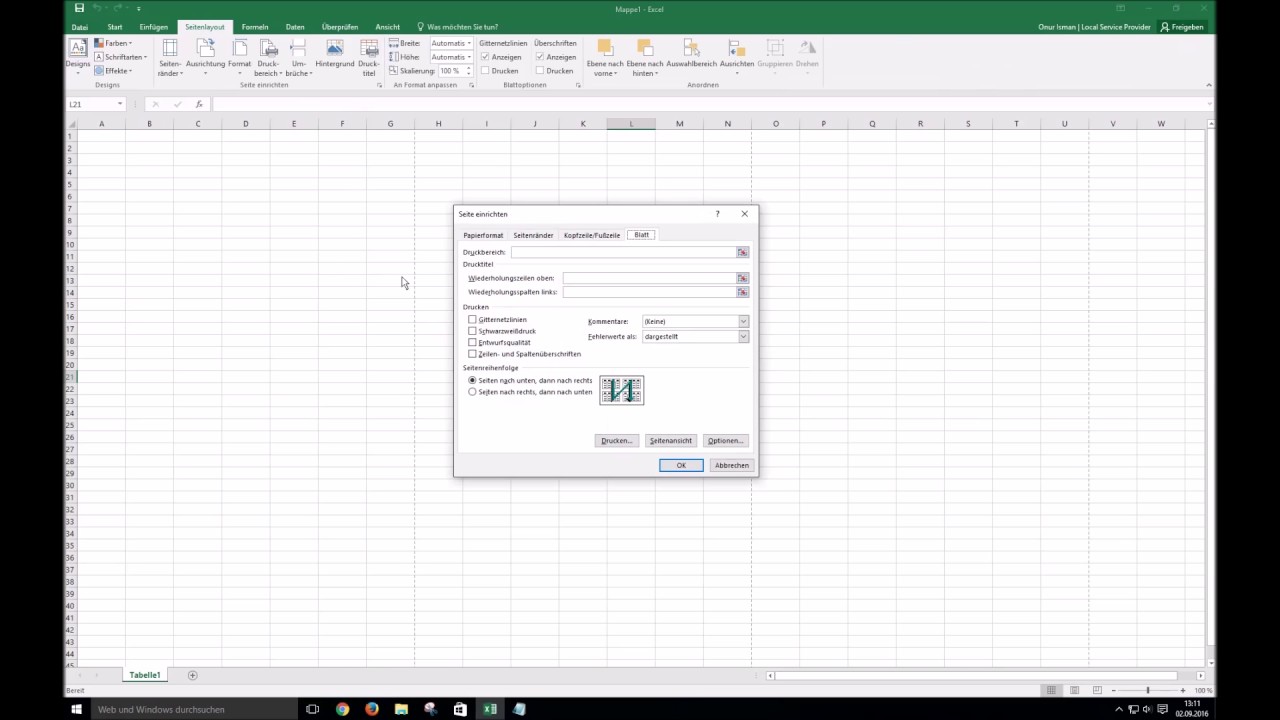The height and width of the screenshot is (720, 1280).
Task: Select Seiten nach rechts, dann nach unten
Action: pos(473,392)
